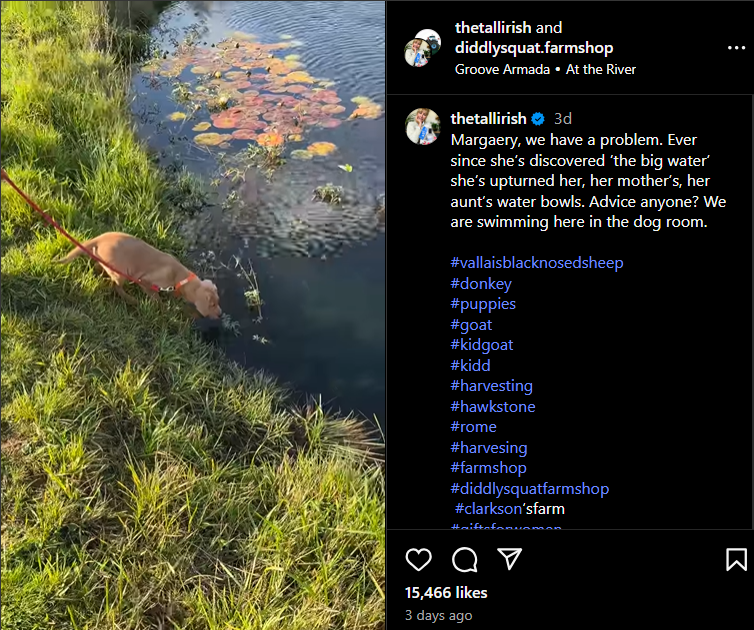754x630 pixels.
Task: Open diddlysquat.farmshop profile link
Action: [x=534, y=48]
